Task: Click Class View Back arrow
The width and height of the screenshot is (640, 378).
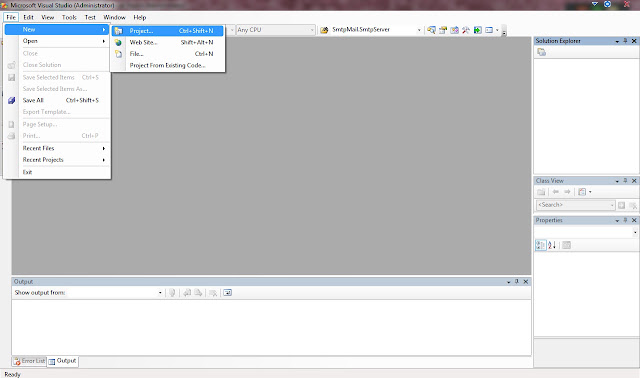Action: coord(556,192)
